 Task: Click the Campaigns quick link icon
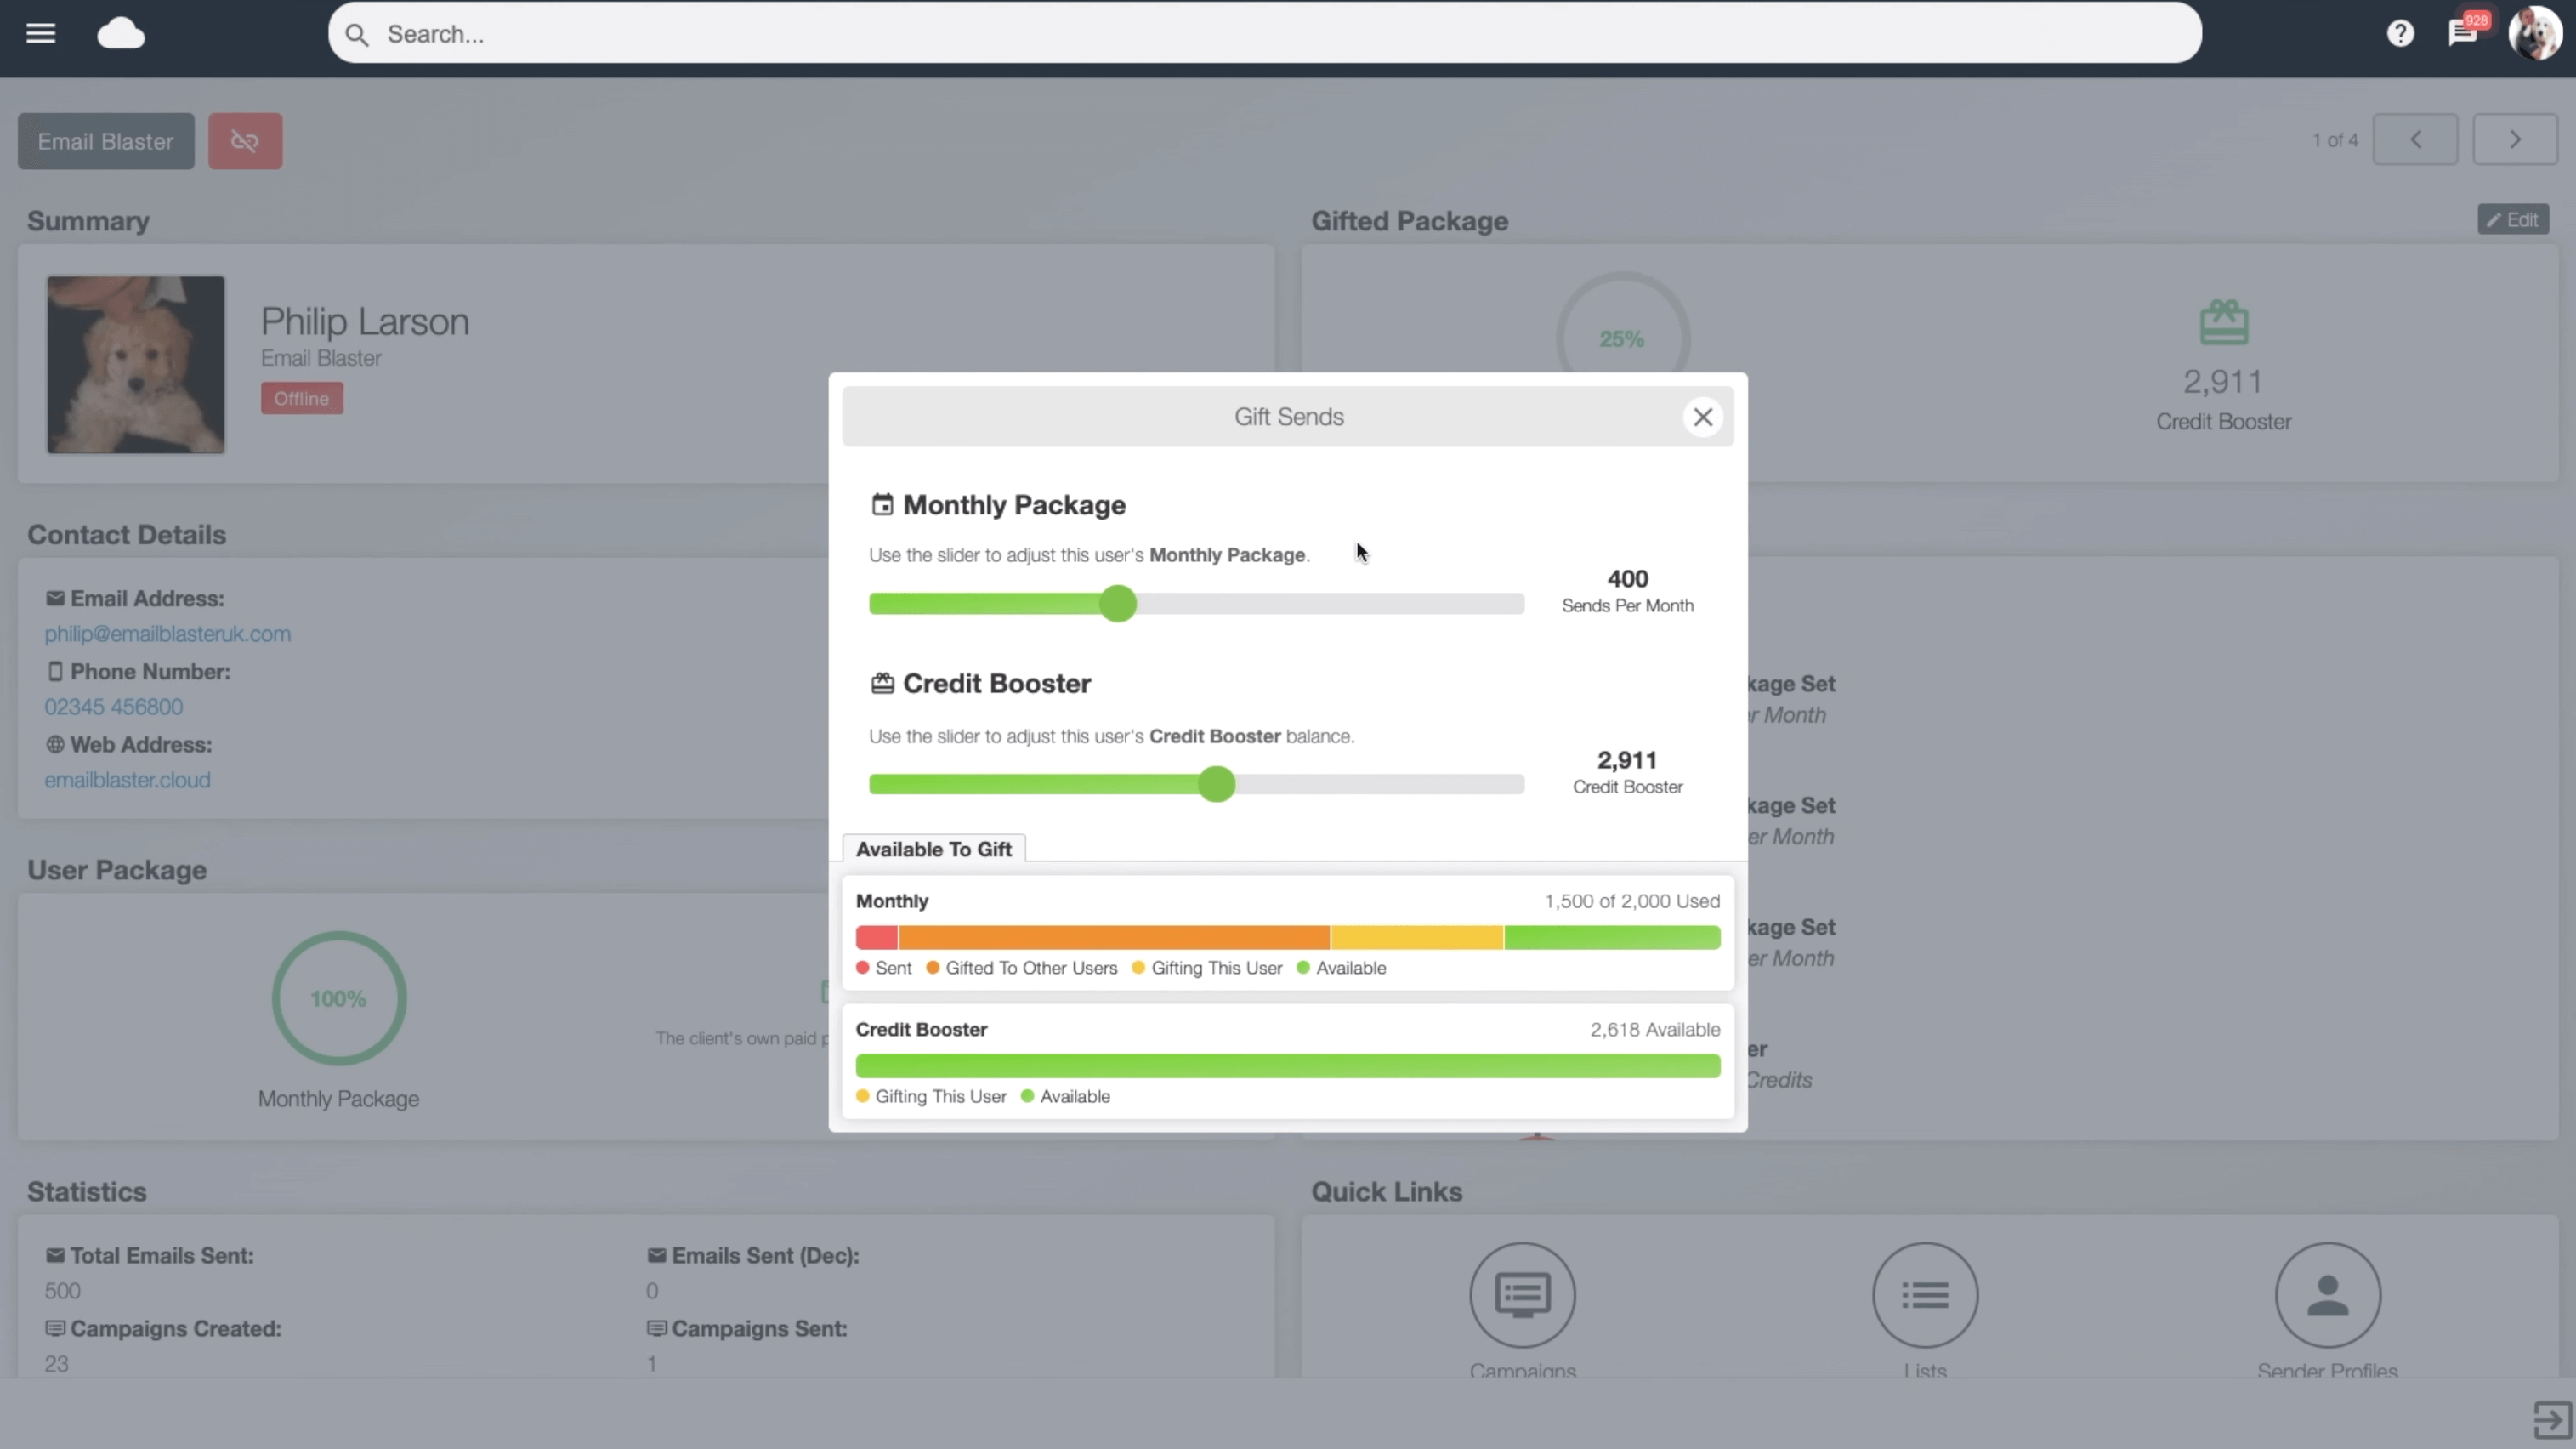click(1522, 1295)
